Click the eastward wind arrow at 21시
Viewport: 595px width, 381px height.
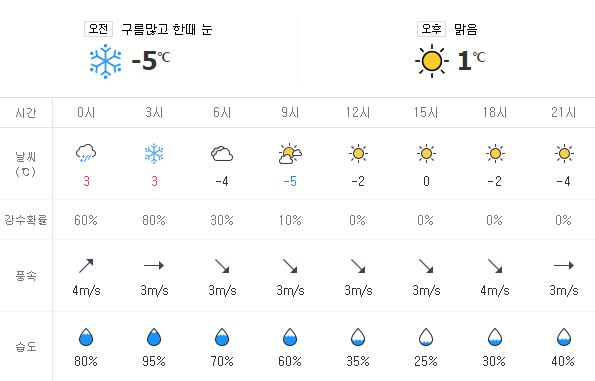564,265
